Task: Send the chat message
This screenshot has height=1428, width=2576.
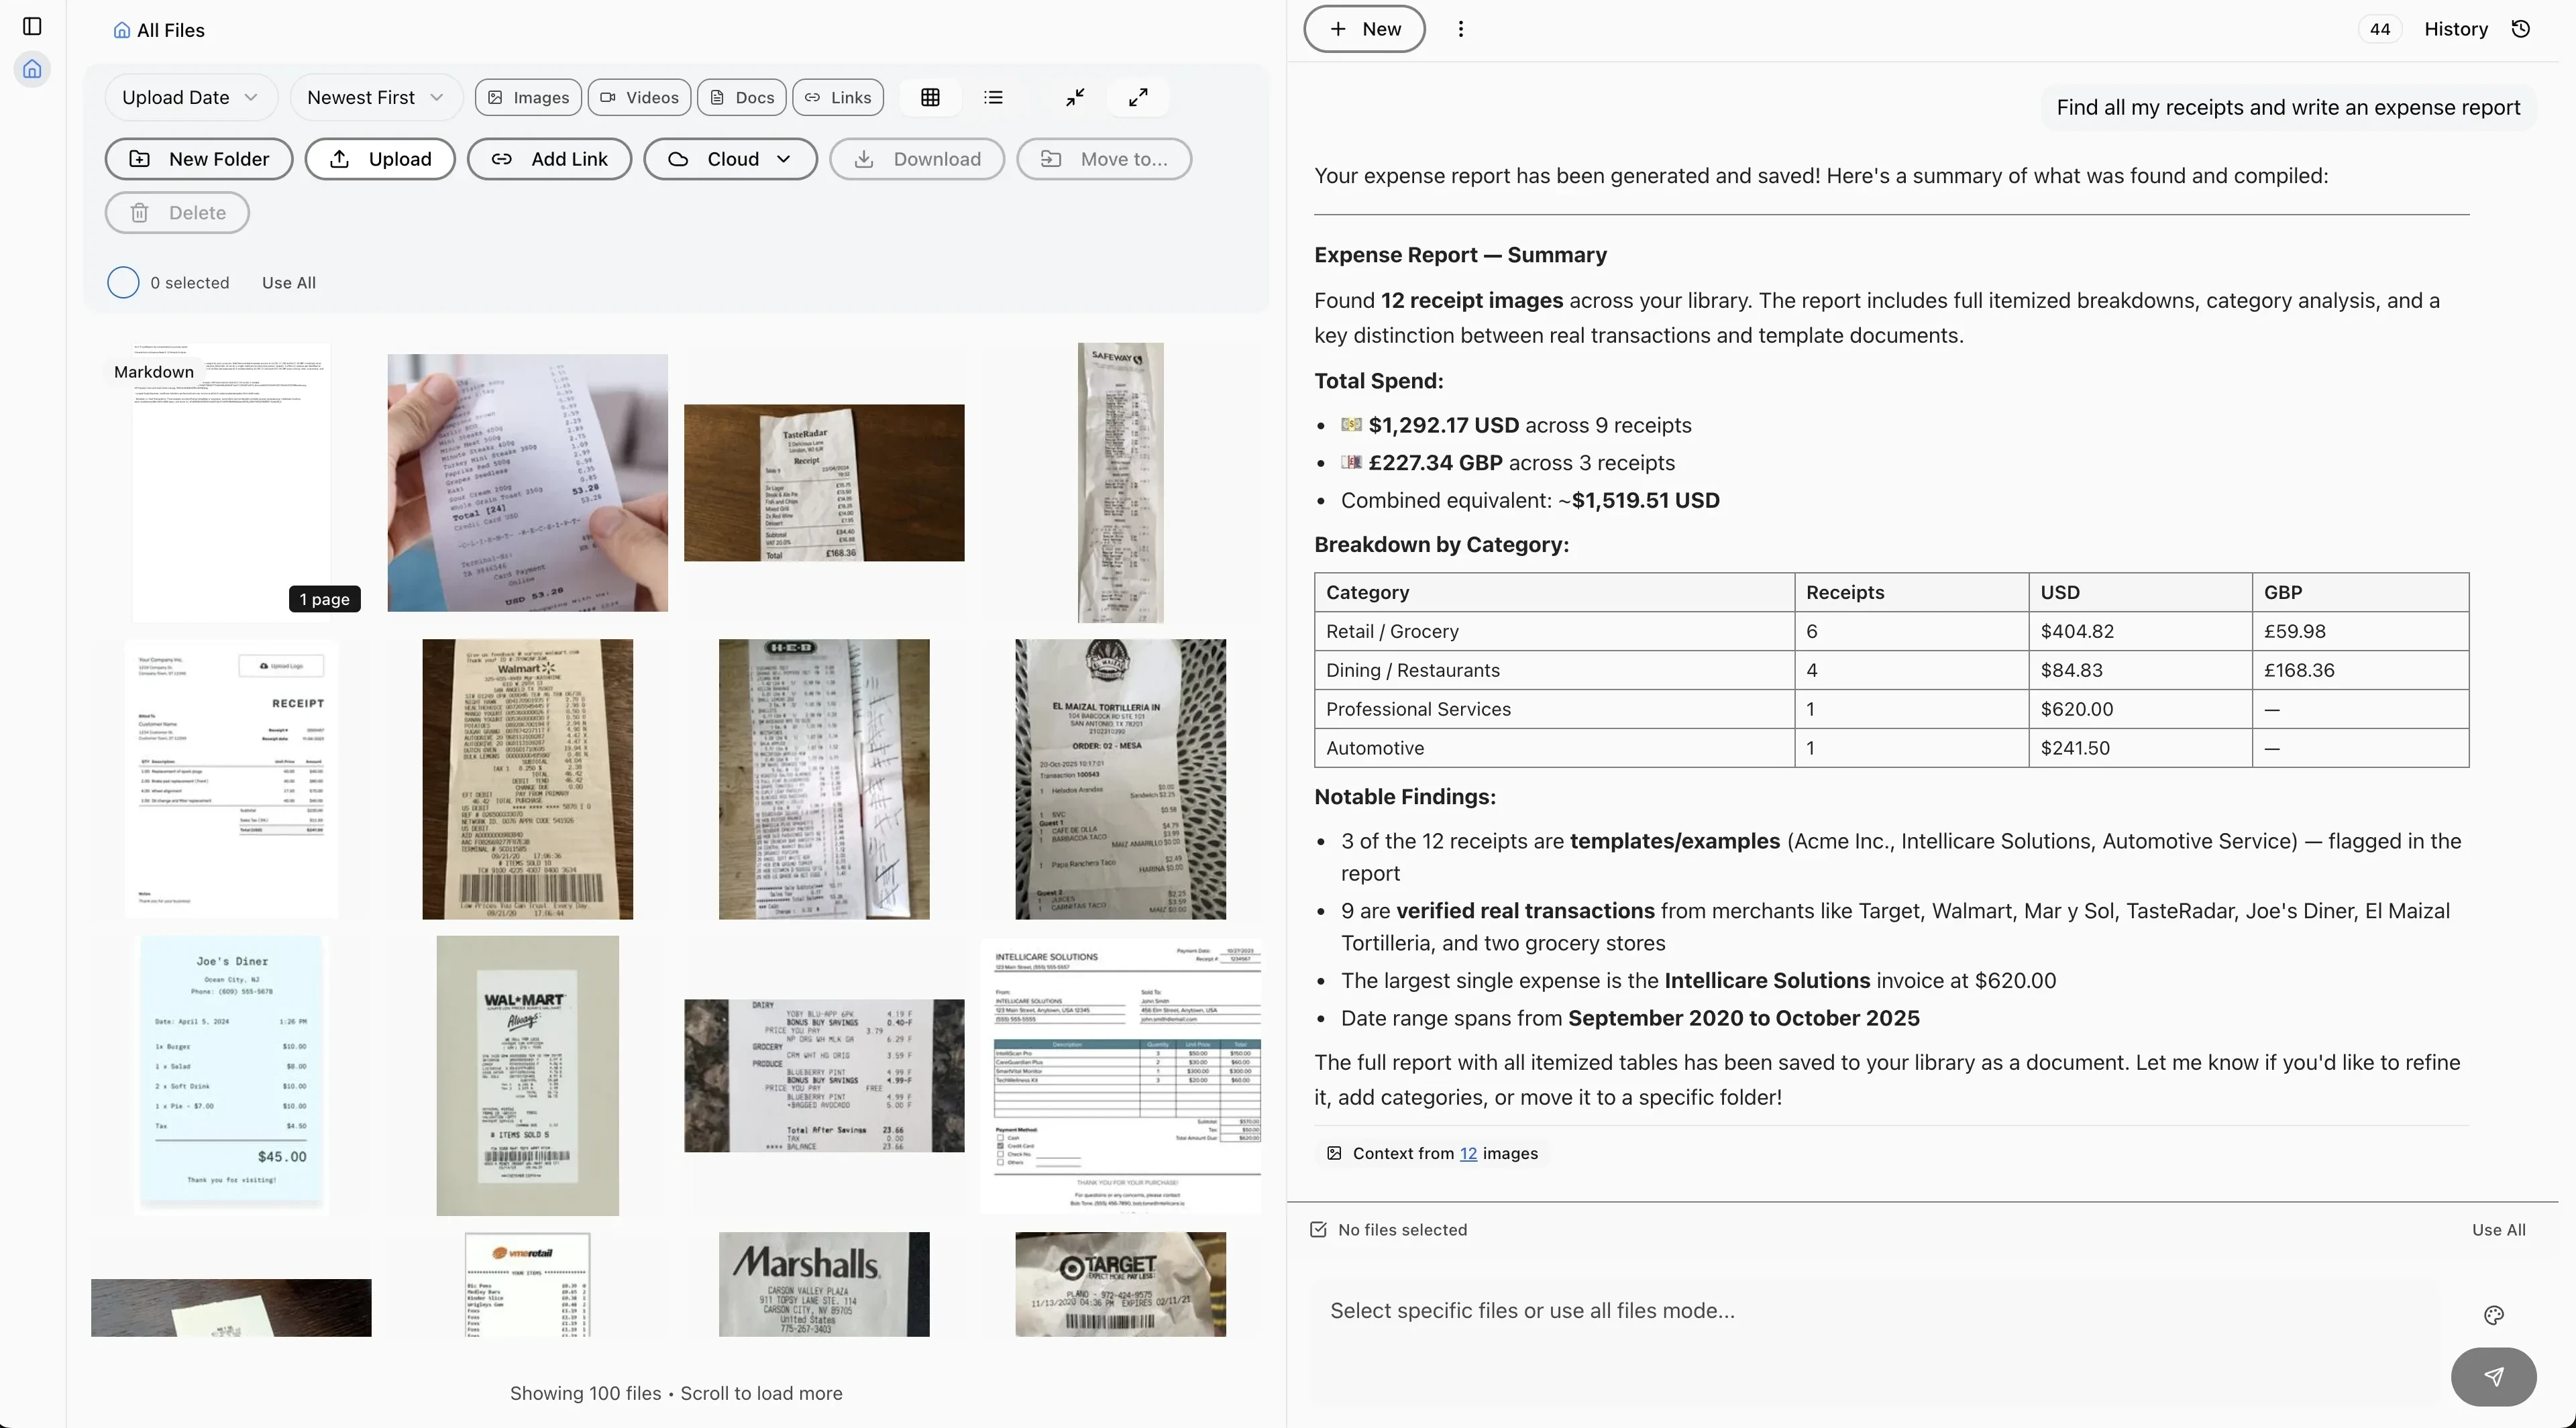Action: pos(2493,1377)
